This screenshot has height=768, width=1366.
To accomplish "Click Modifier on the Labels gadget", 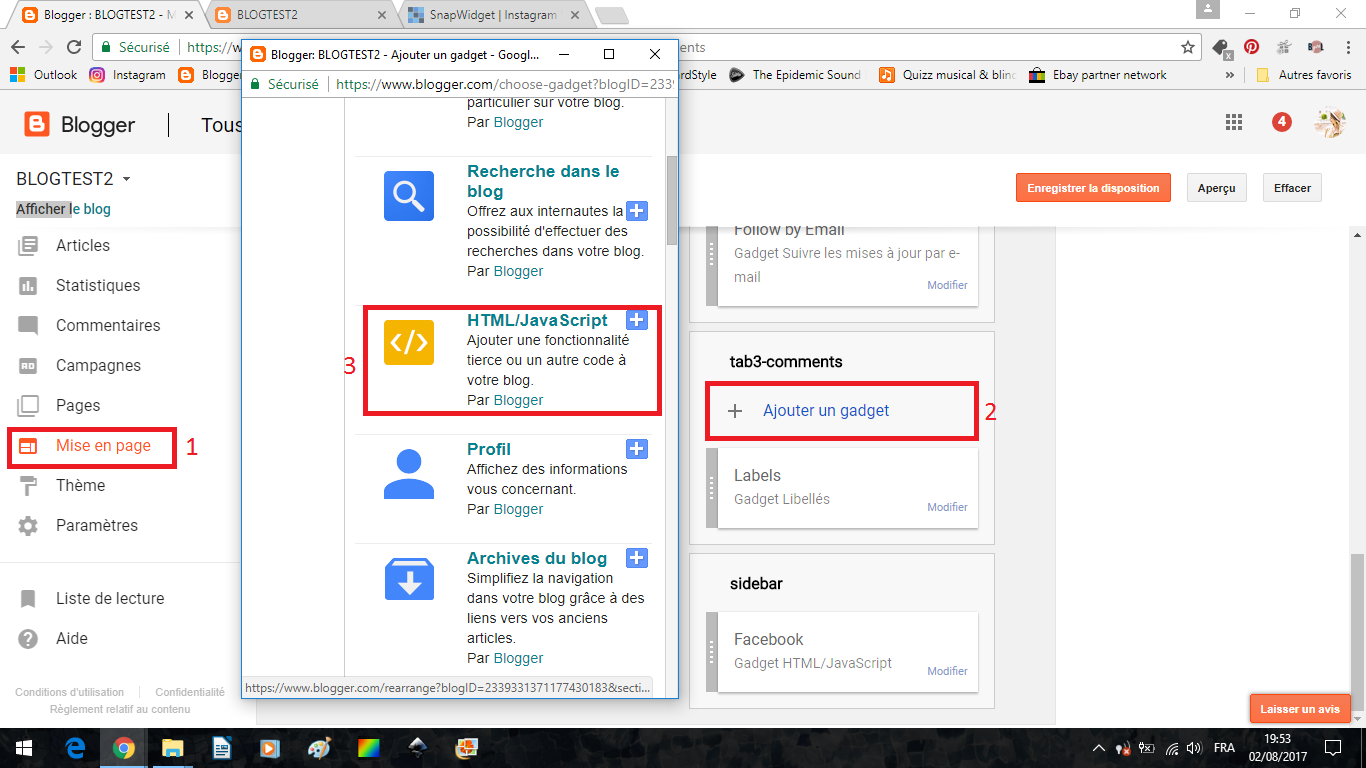I will click(946, 507).
